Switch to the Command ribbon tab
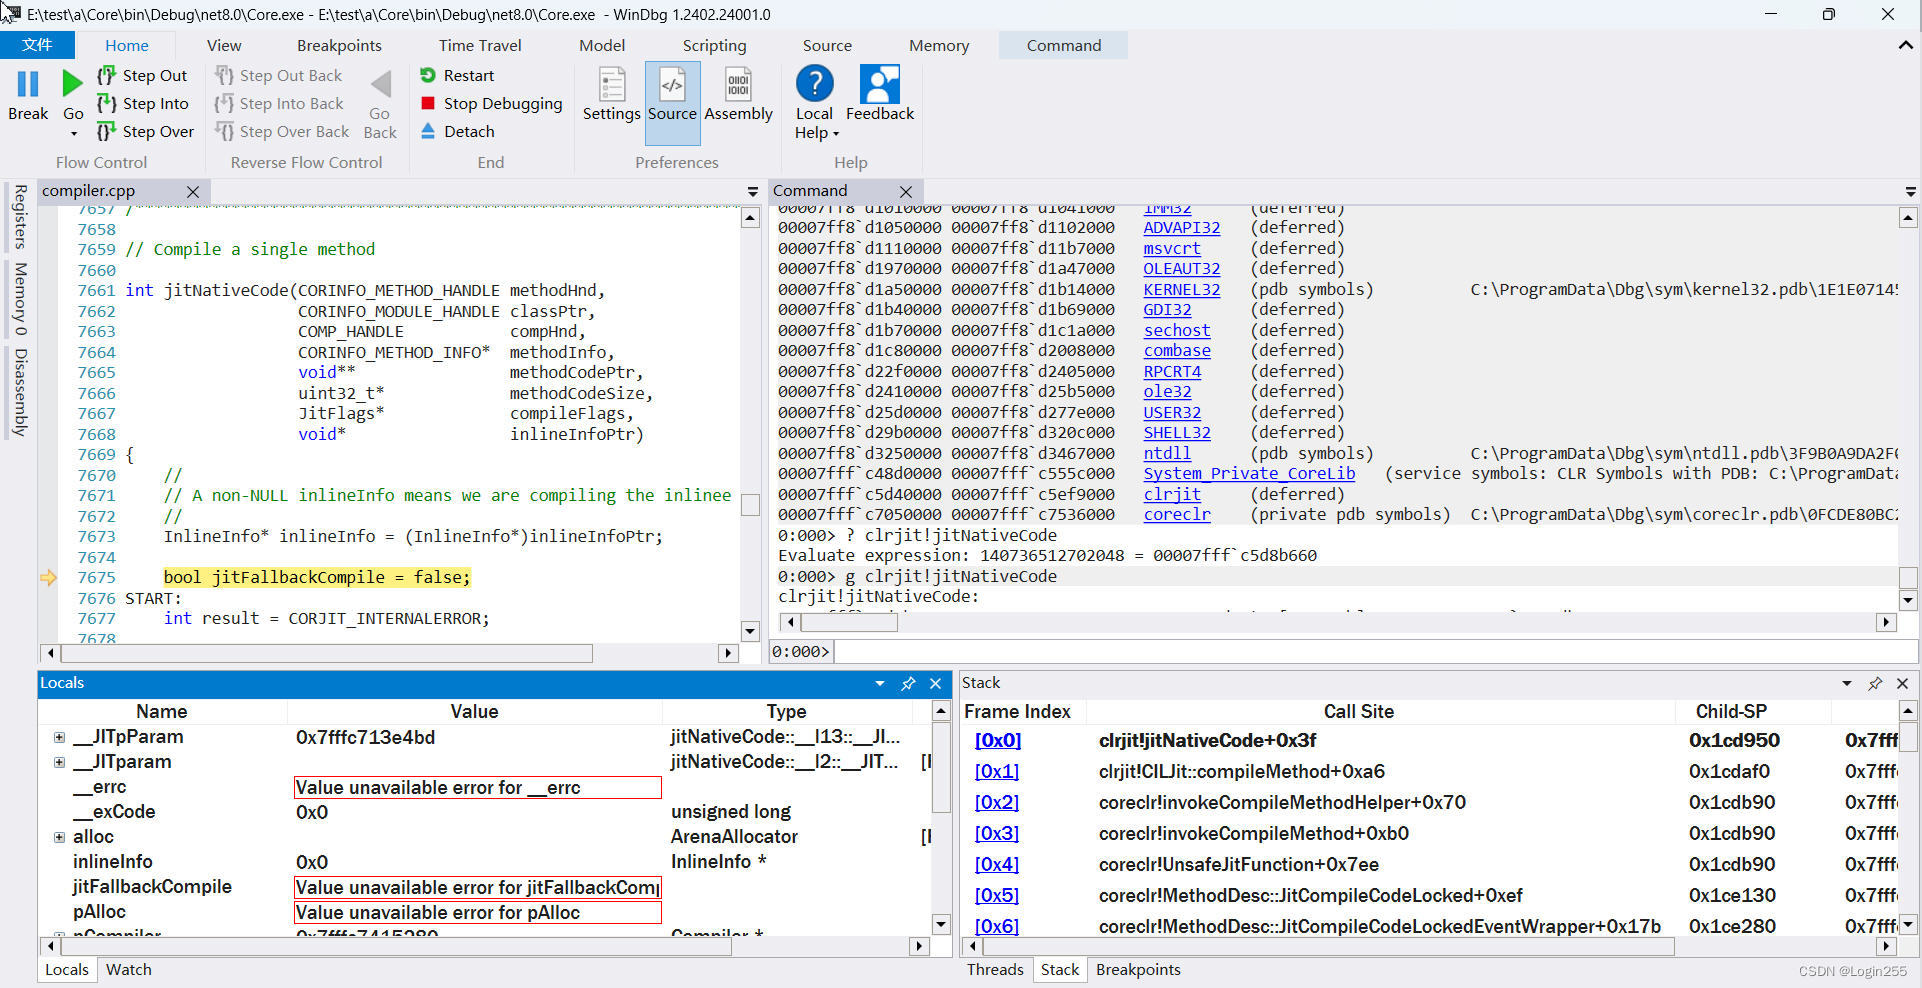This screenshot has width=1922, height=988. [x=1063, y=45]
